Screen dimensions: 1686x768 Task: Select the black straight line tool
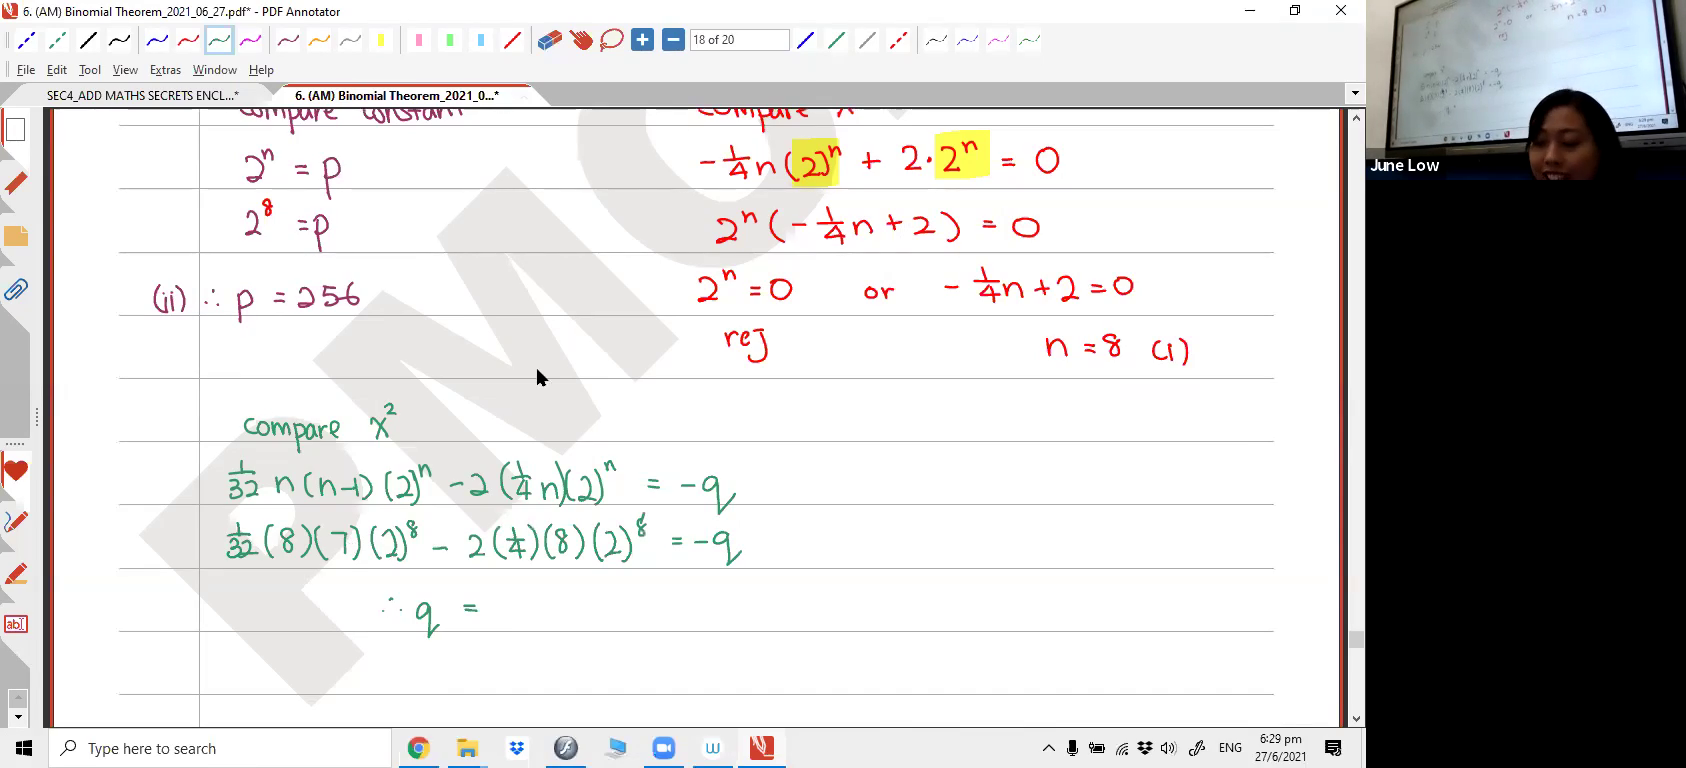88,40
